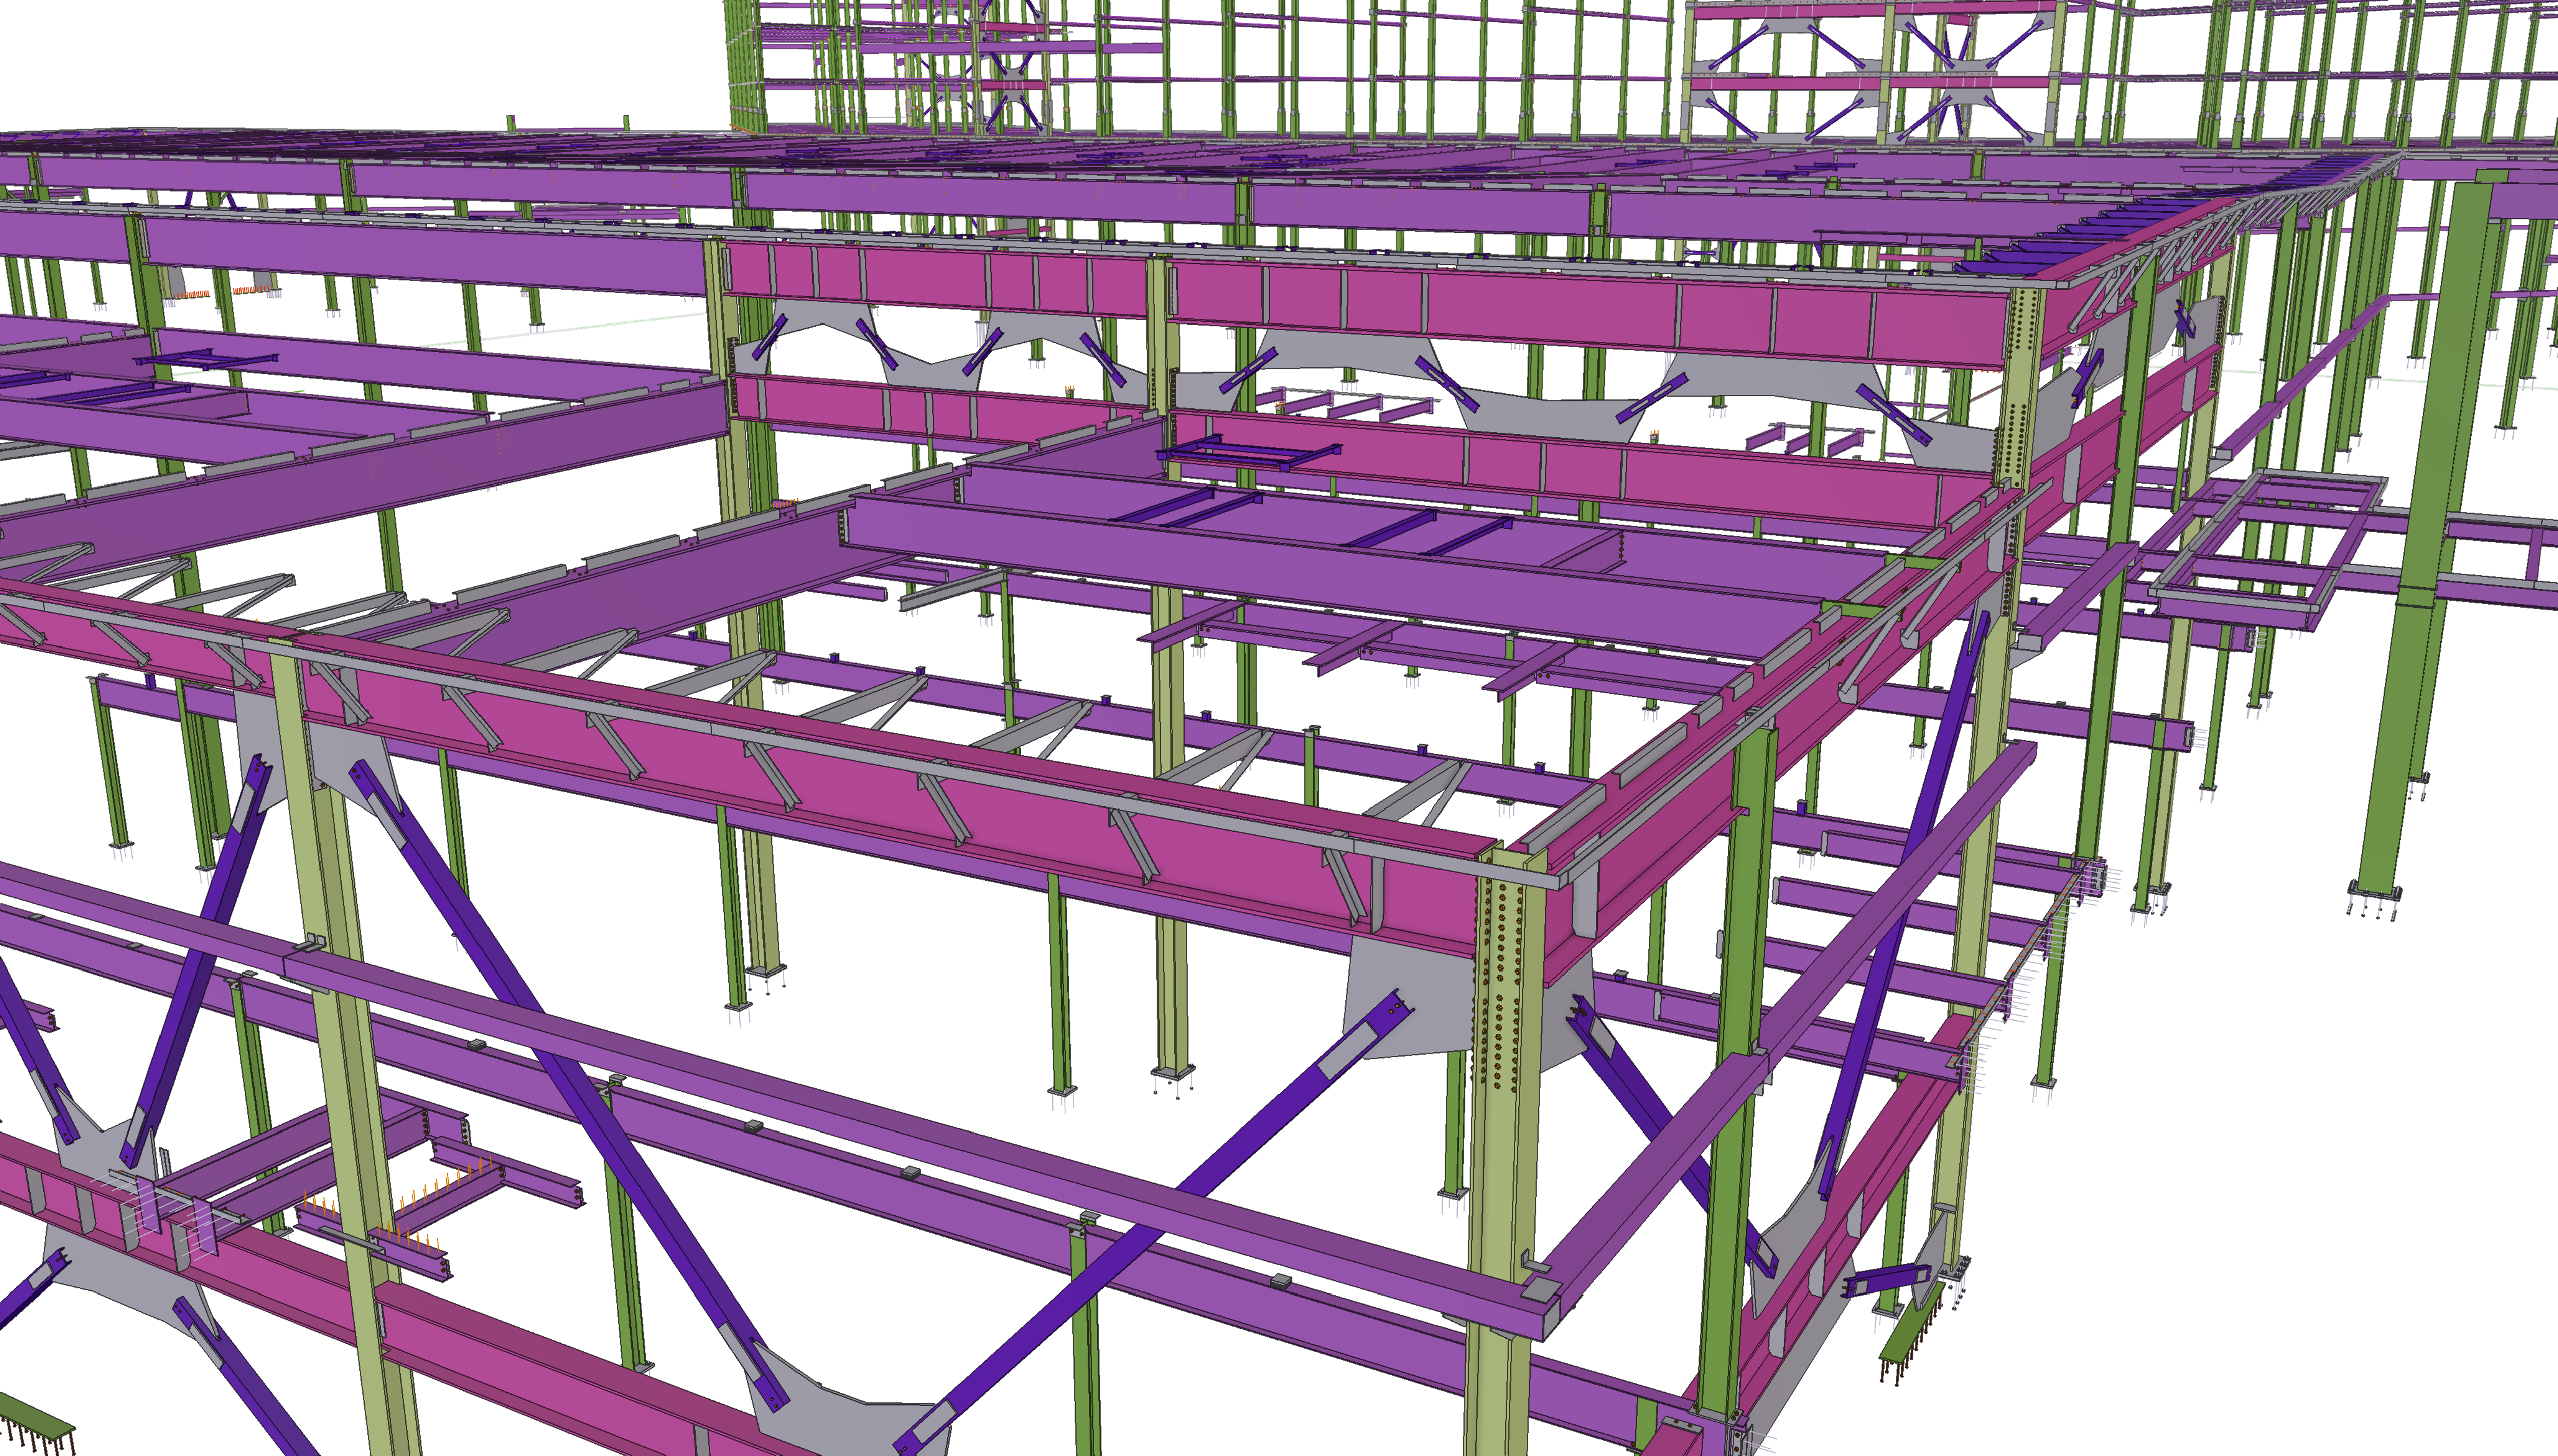This screenshot has width=2558, height=1456.
Task: Select the small dark blue hanging frame near center
Action: point(1249,452)
